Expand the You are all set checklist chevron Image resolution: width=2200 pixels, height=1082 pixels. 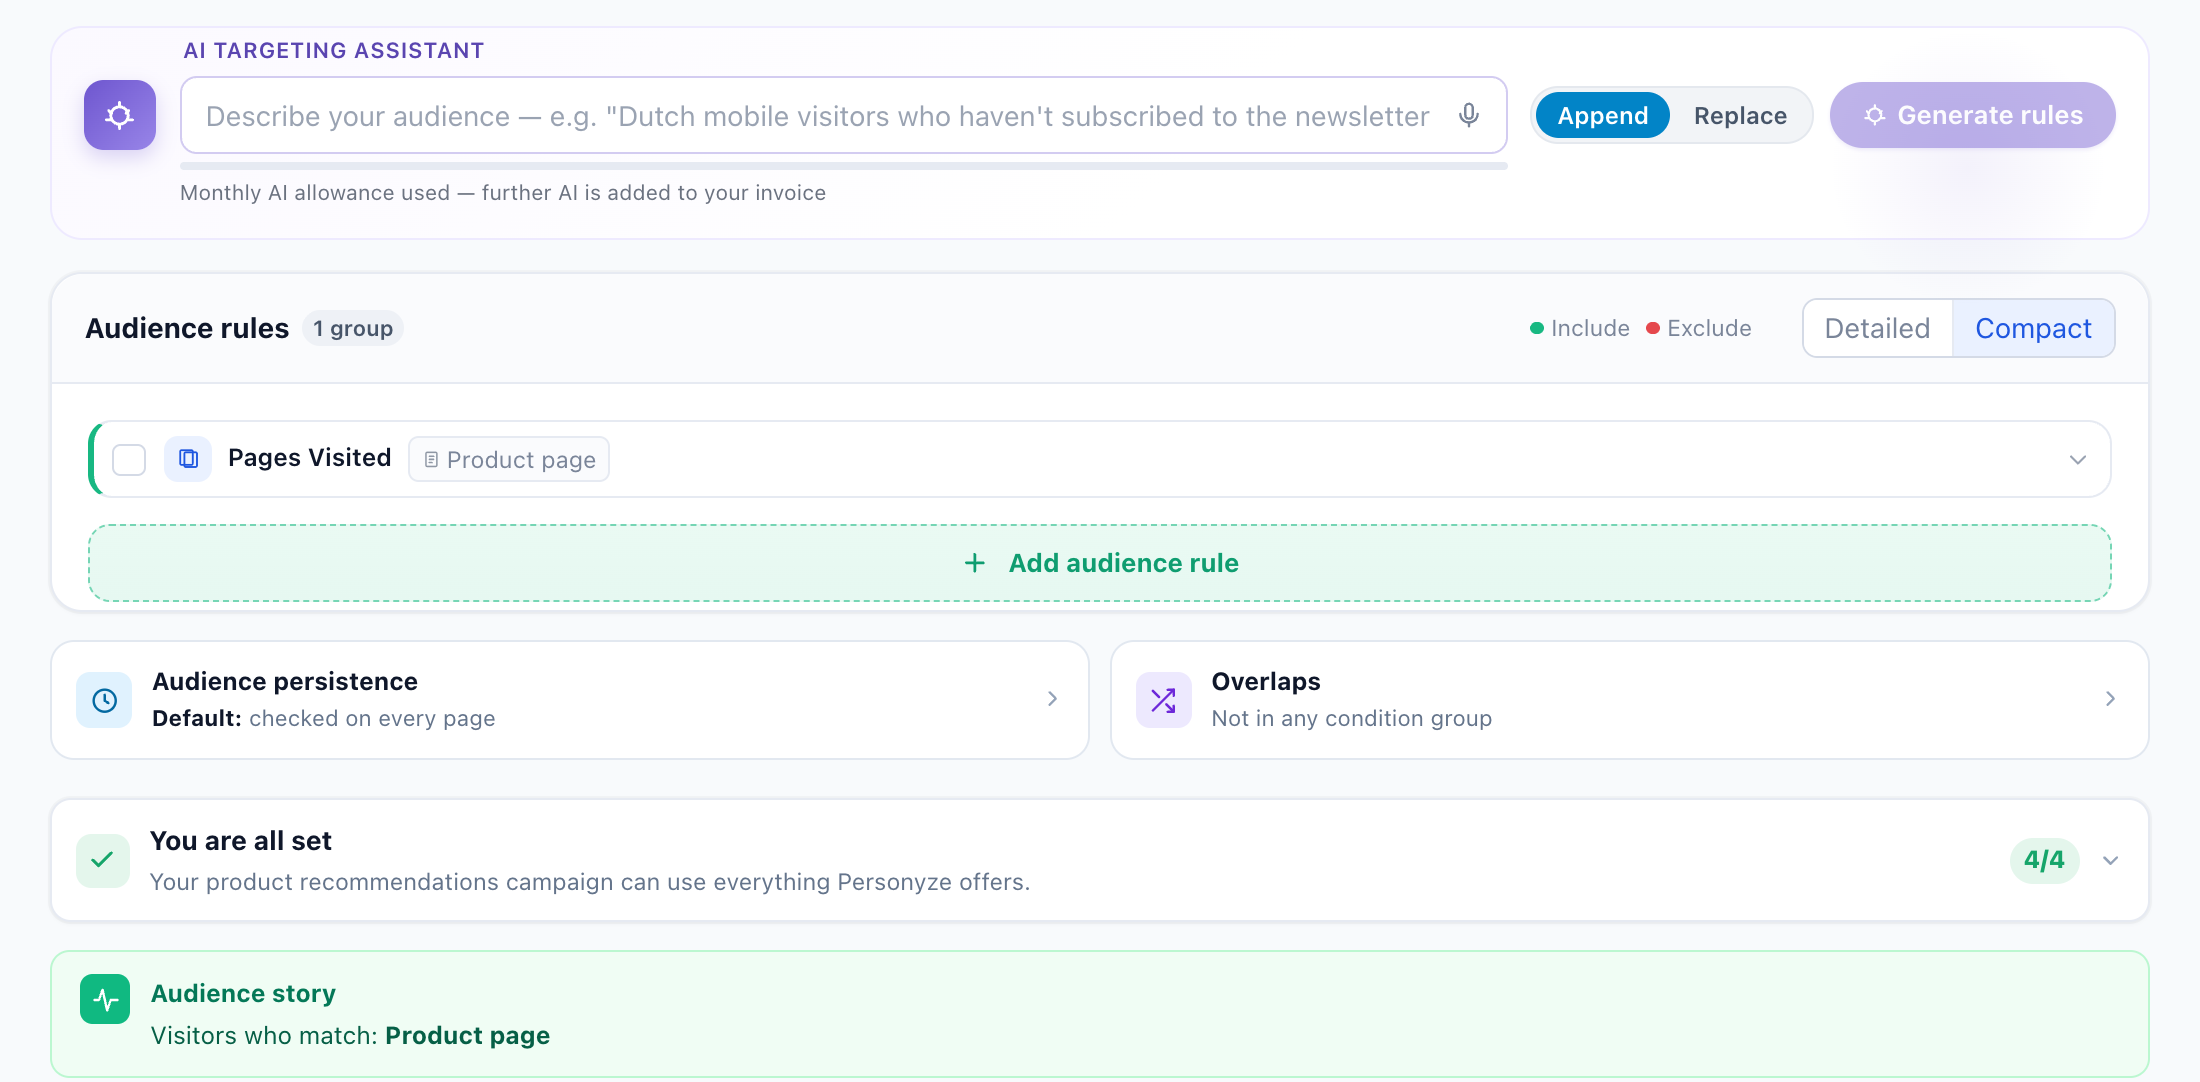(x=2110, y=860)
